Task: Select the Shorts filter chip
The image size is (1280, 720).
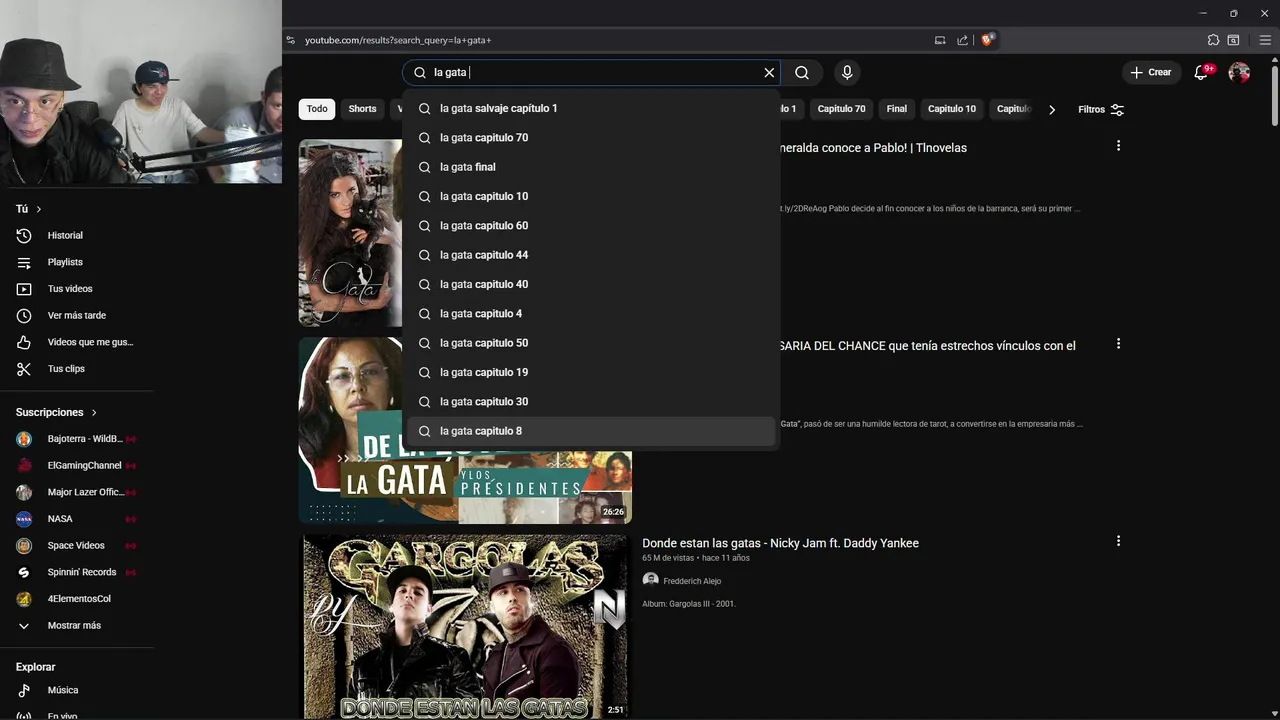Action: tap(362, 109)
